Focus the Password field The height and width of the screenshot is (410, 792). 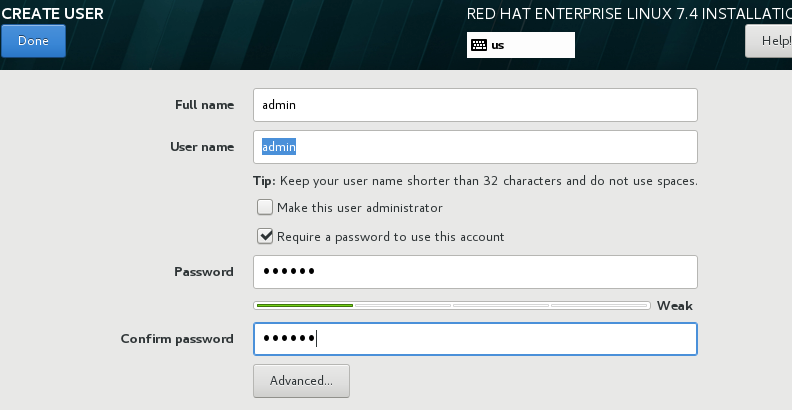[x=475, y=272]
